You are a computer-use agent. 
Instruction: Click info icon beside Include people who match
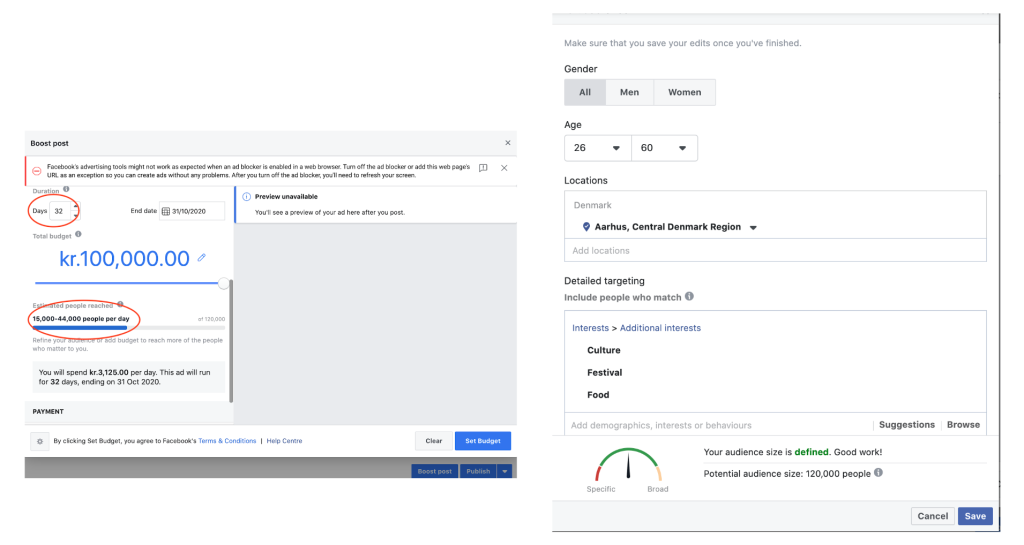689,297
